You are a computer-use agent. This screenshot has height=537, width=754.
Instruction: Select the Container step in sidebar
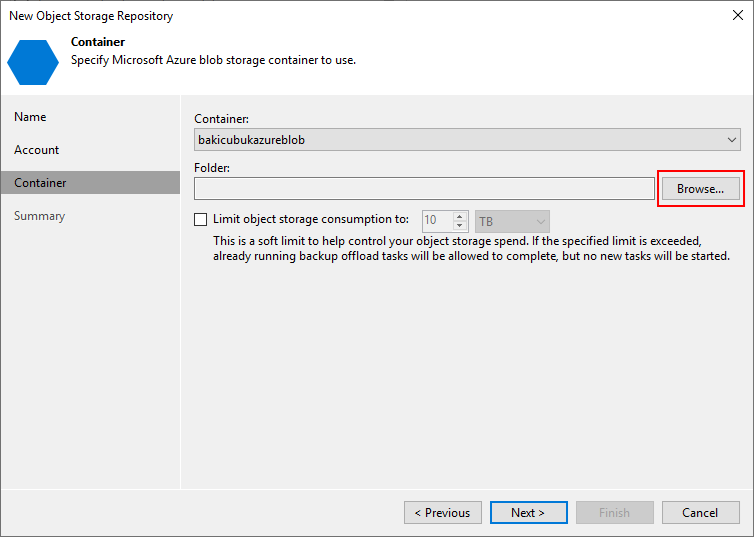tap(40, 183)
